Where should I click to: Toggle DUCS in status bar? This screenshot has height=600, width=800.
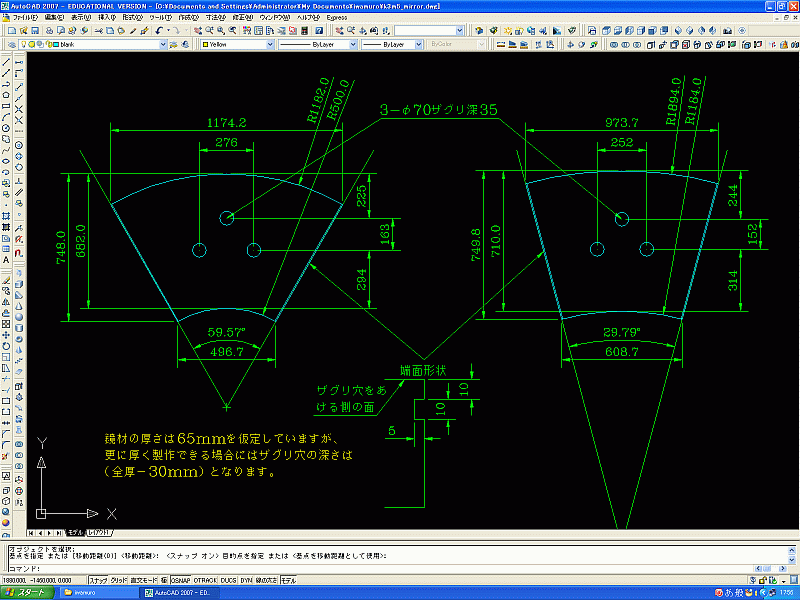pos(229,580)
